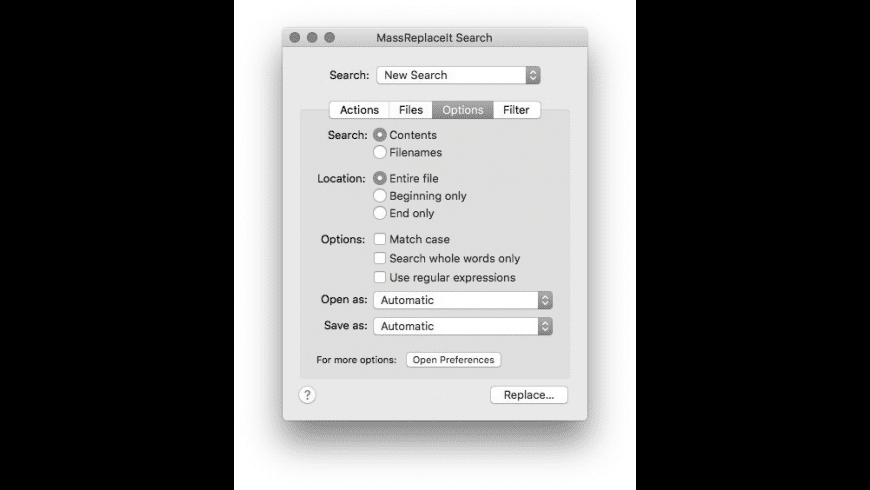Minimize the MassReplaceIt Search window
This screenshot has width=870, height=490.
click(x=312, y=37)
